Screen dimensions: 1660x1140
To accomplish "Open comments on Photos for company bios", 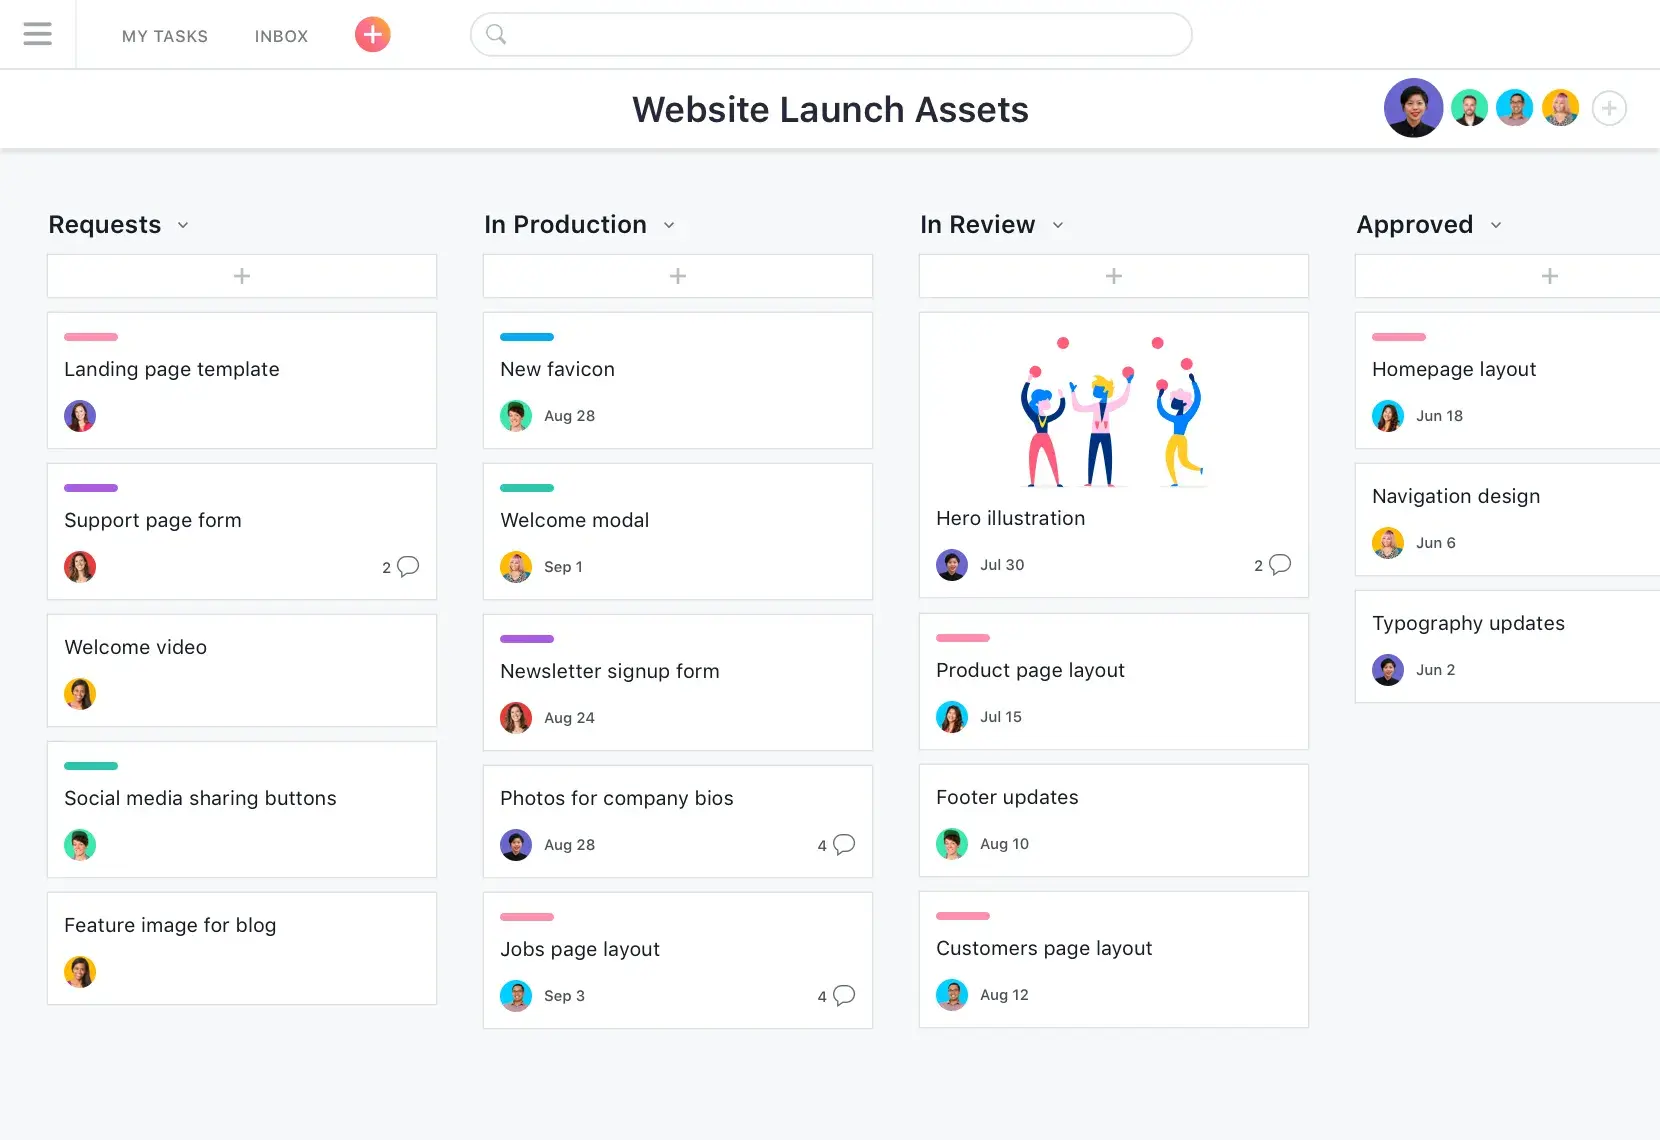I will coord(836,845).
